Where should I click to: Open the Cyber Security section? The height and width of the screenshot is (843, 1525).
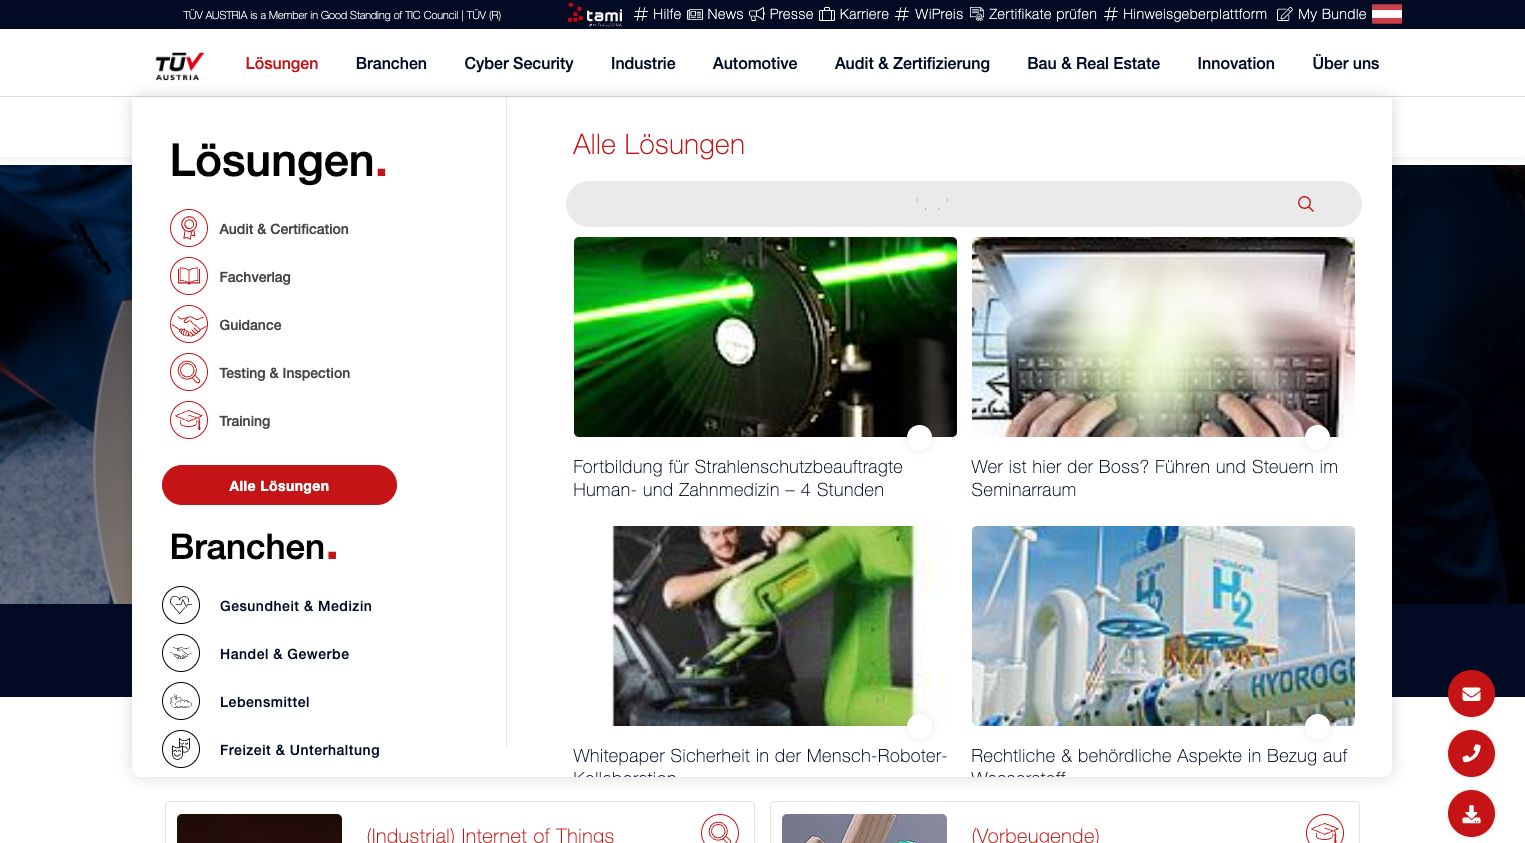pos(519,63)
